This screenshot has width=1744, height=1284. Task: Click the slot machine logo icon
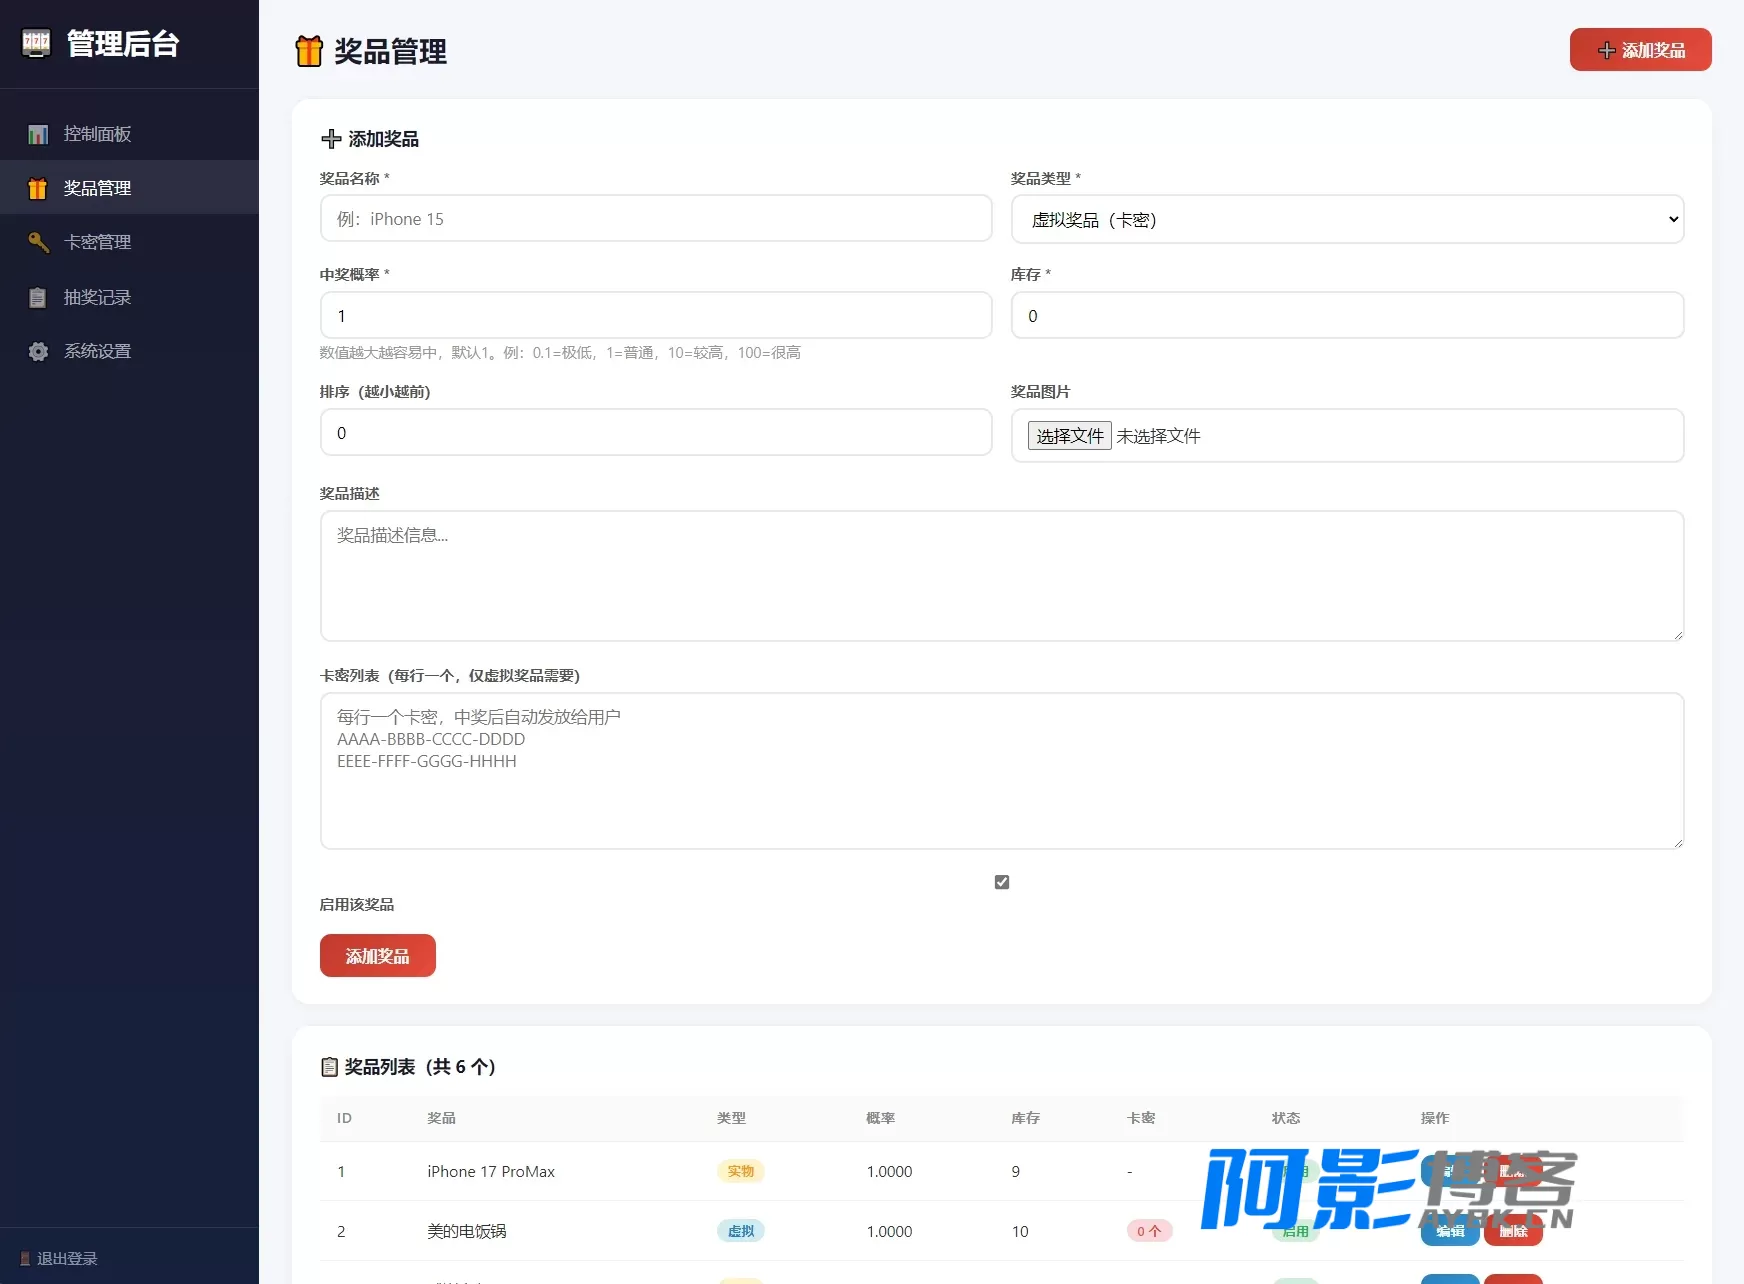click(37, 43)
